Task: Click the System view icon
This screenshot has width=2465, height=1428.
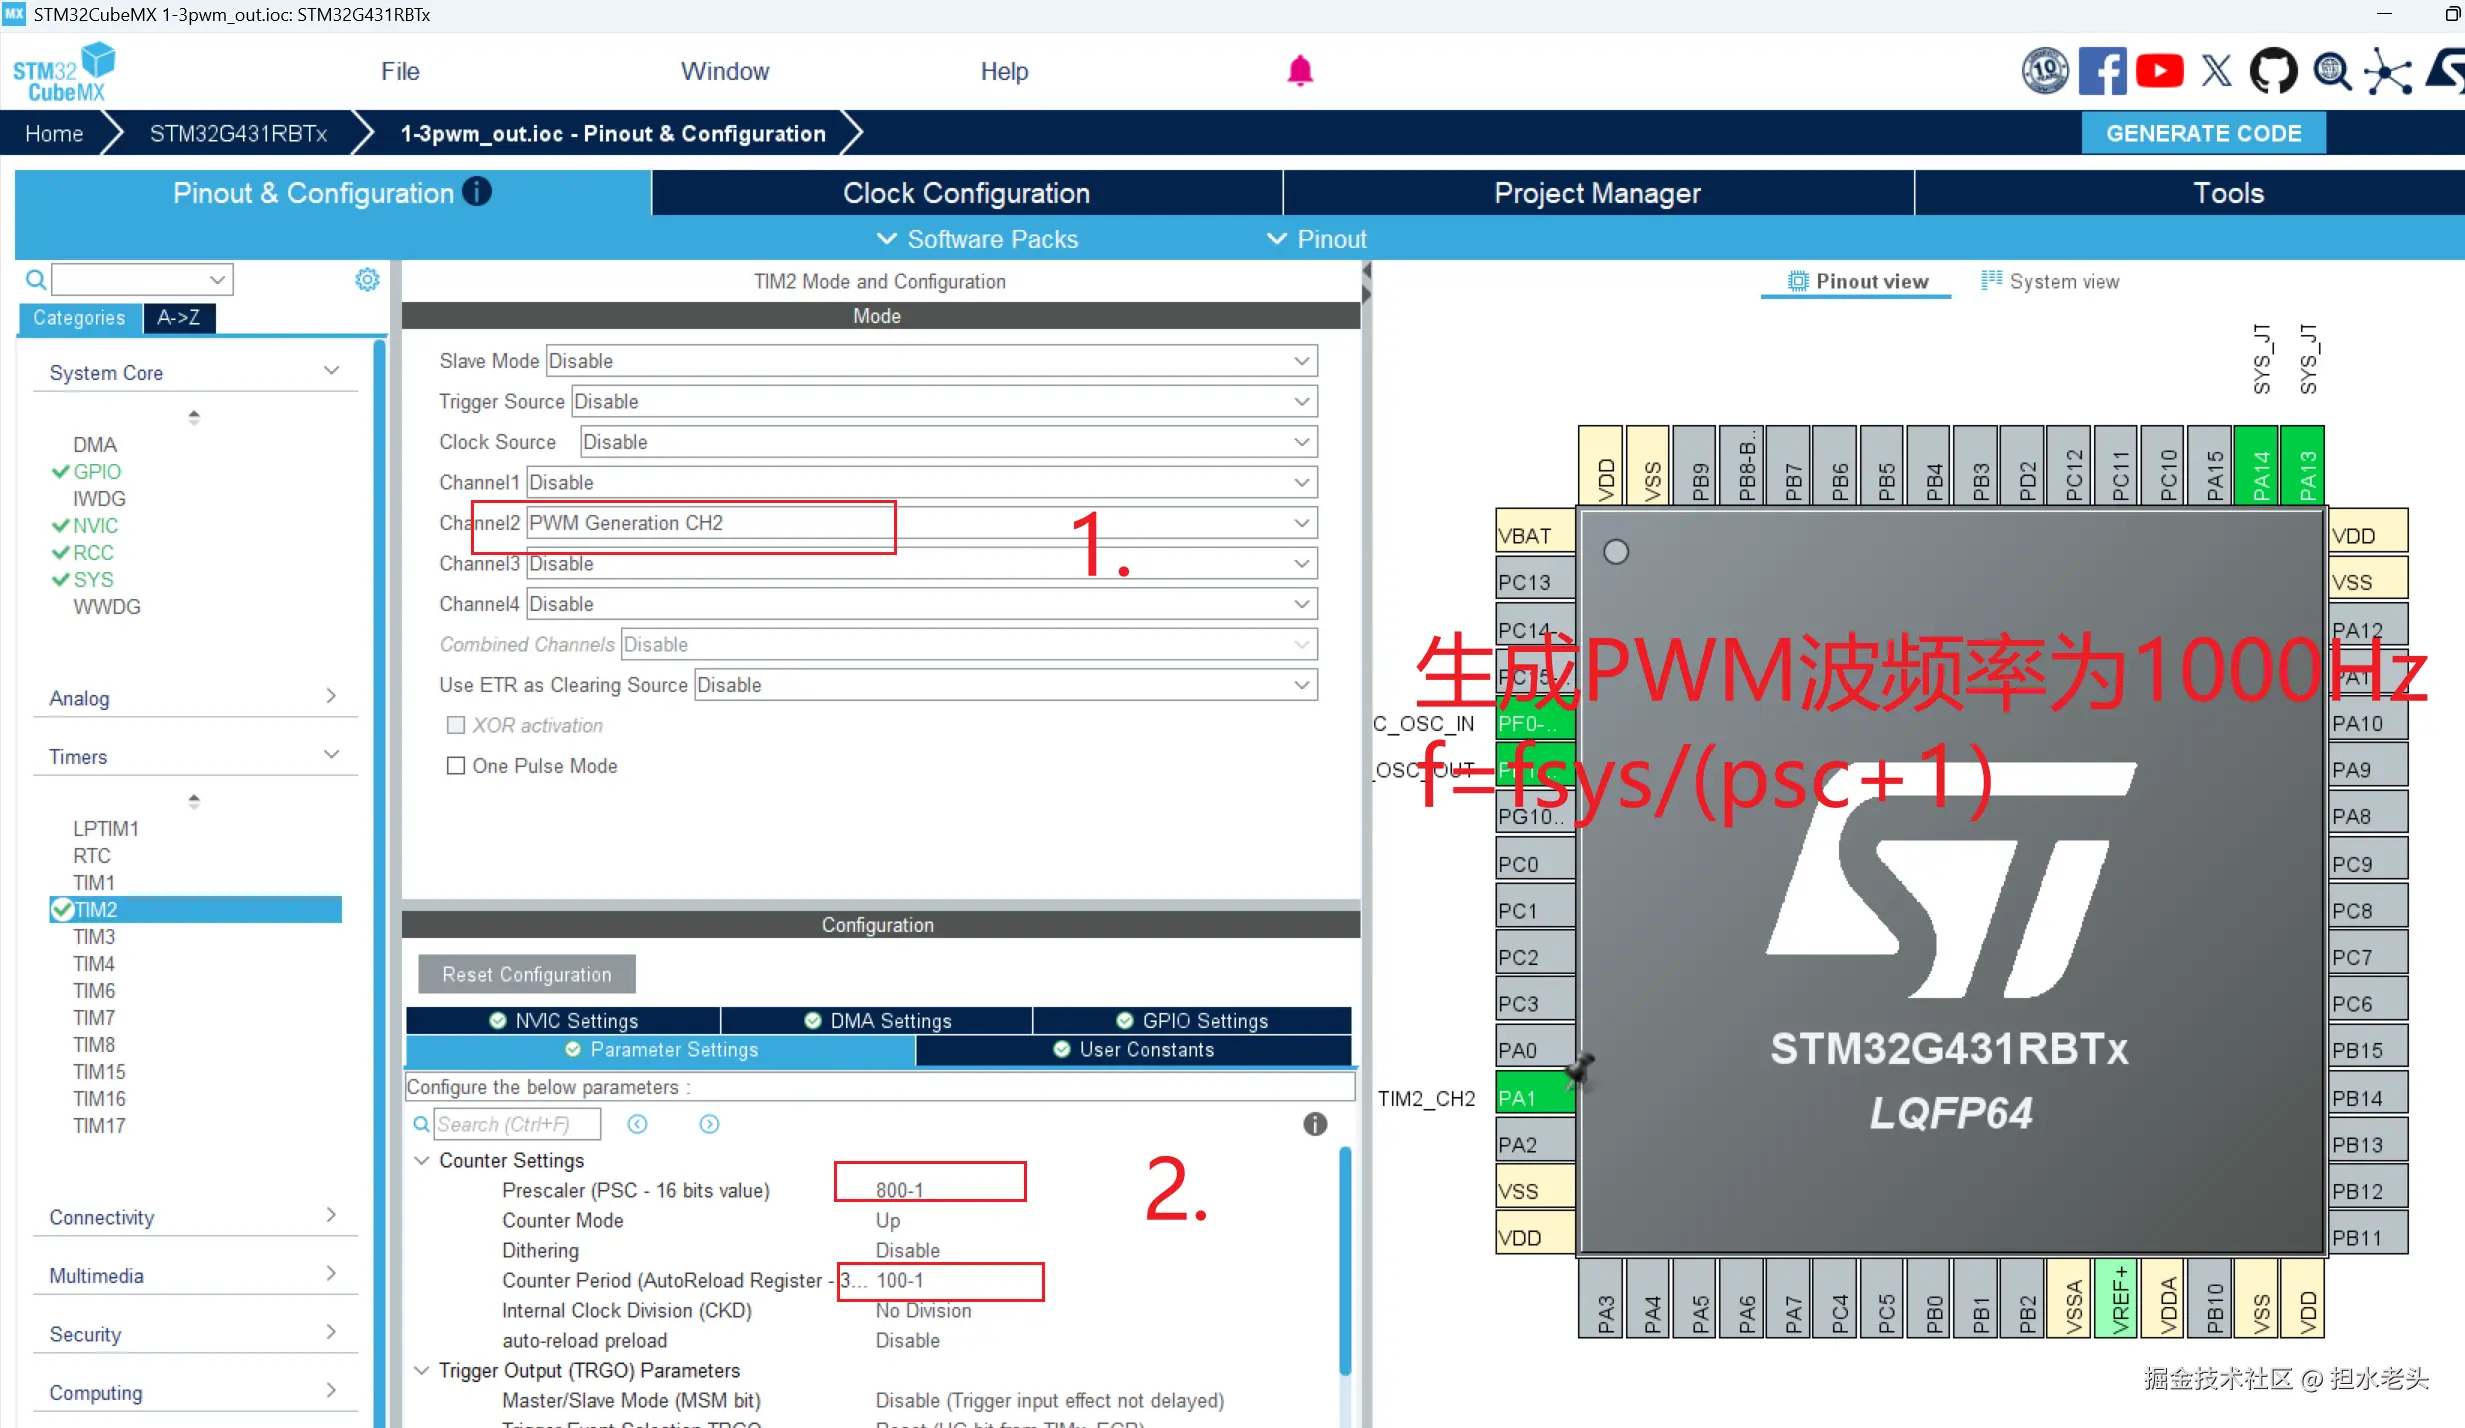Action: tap(1991, 280)
